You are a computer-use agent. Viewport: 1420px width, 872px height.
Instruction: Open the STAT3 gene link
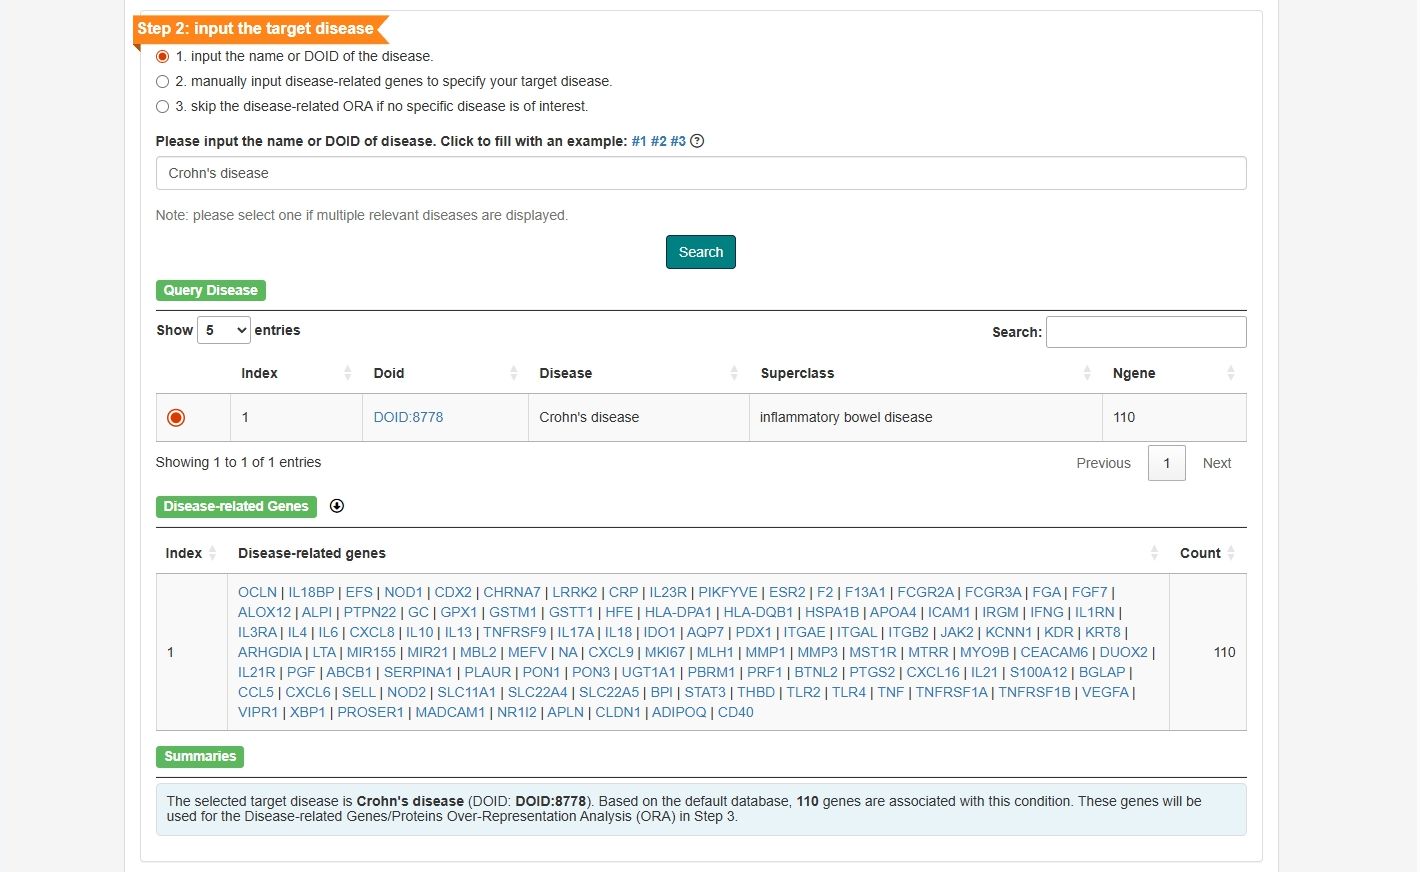(x=705, y=692)
